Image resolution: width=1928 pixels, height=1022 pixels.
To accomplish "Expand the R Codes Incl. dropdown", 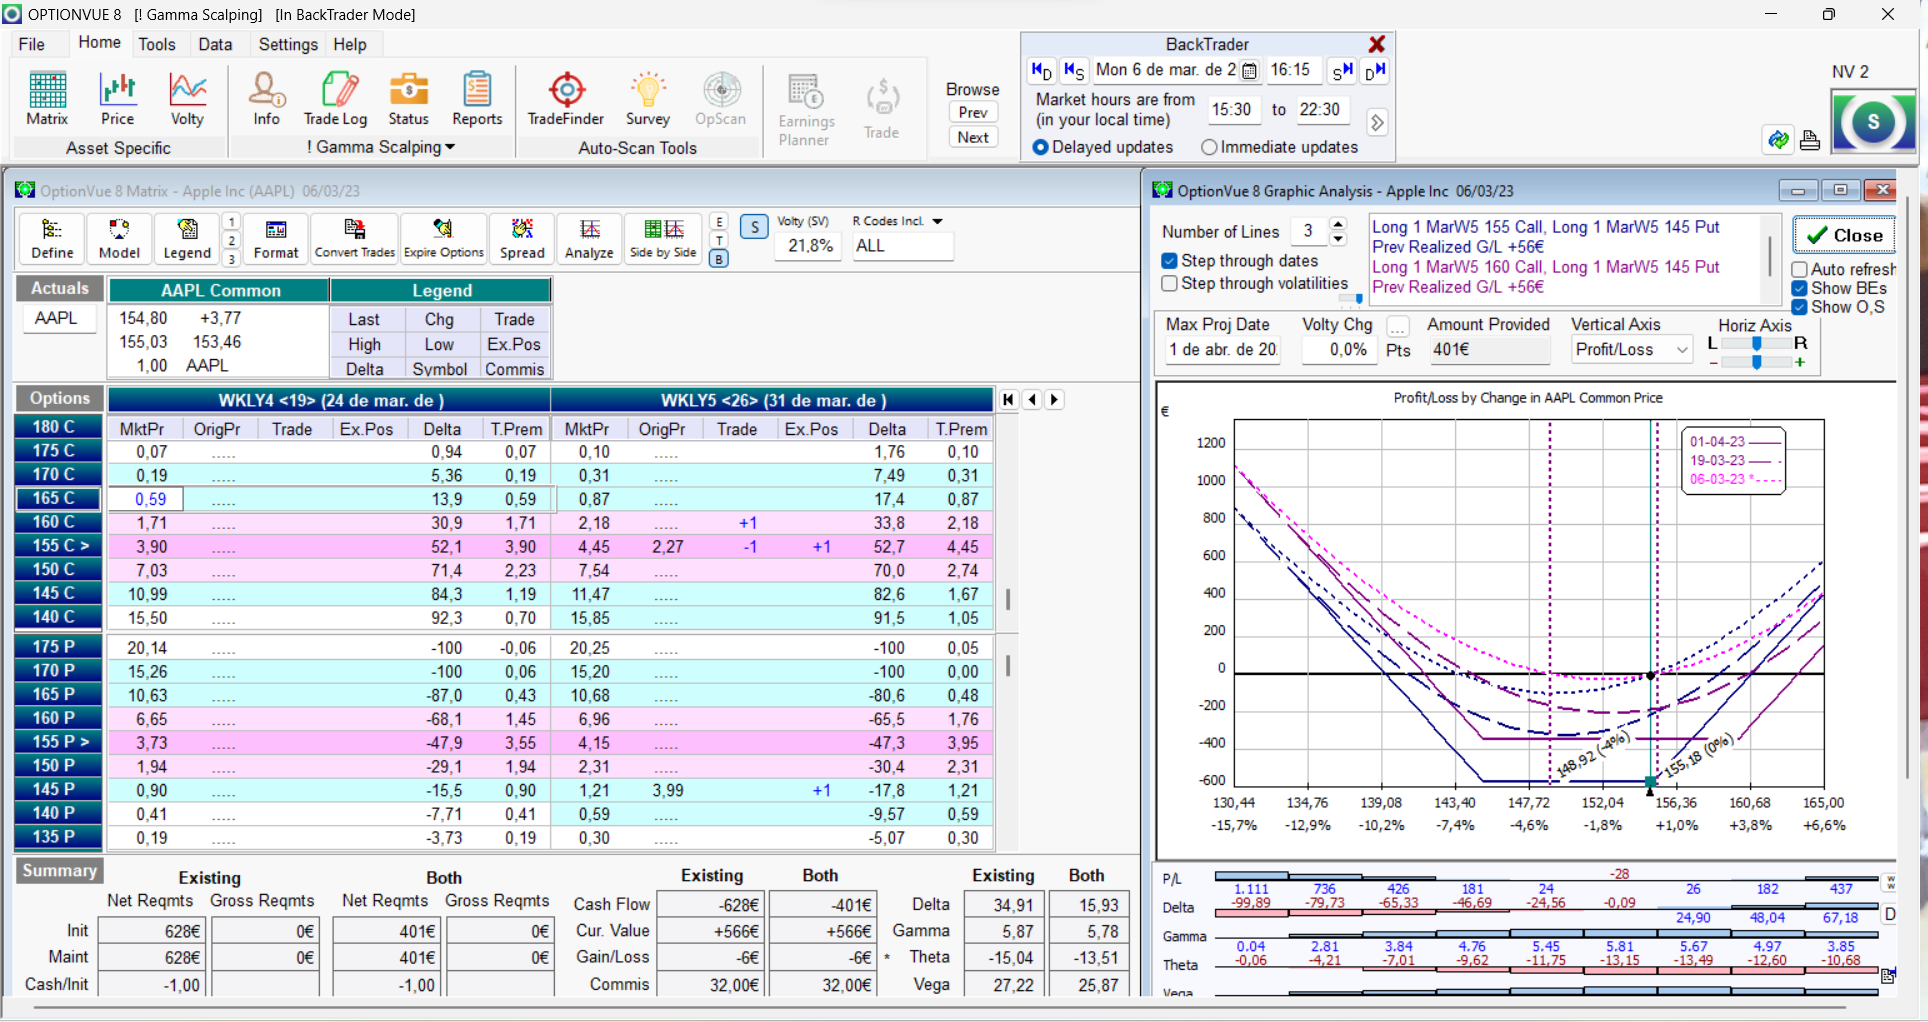I will 937,221.
